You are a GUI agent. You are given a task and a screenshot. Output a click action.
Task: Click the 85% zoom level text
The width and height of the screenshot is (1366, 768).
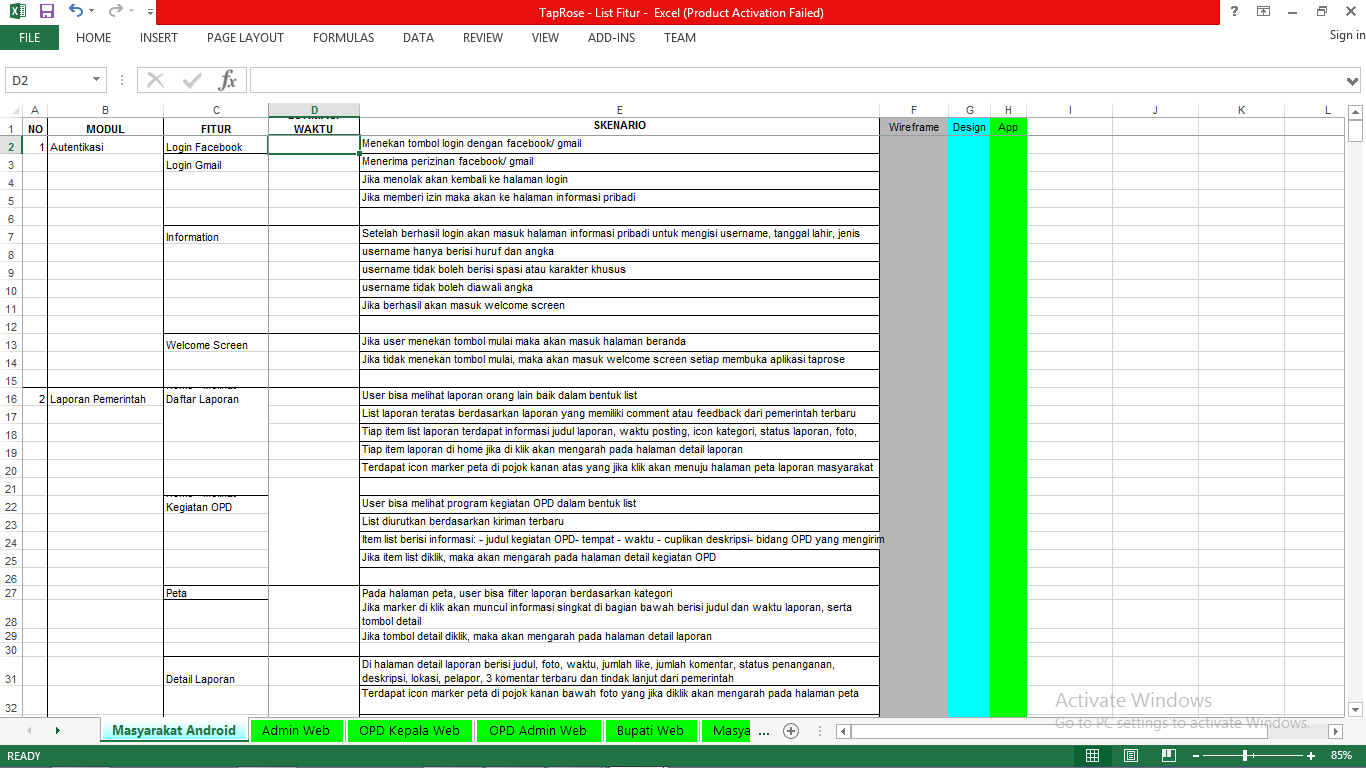tap(1341, 756)
